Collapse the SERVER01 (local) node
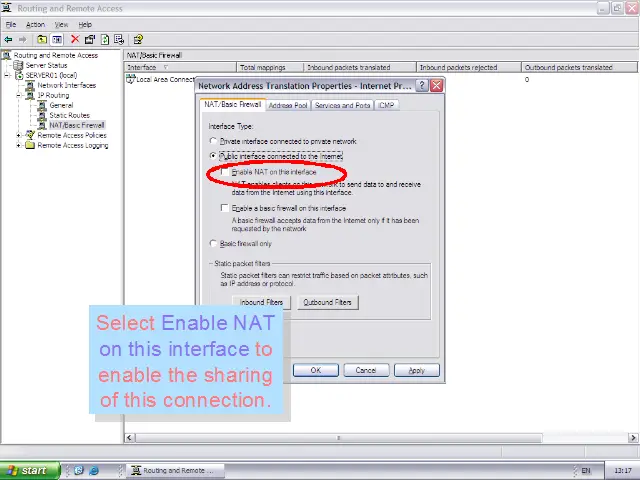This screenshot has height=480, width=640. click(x=7, y=76)
